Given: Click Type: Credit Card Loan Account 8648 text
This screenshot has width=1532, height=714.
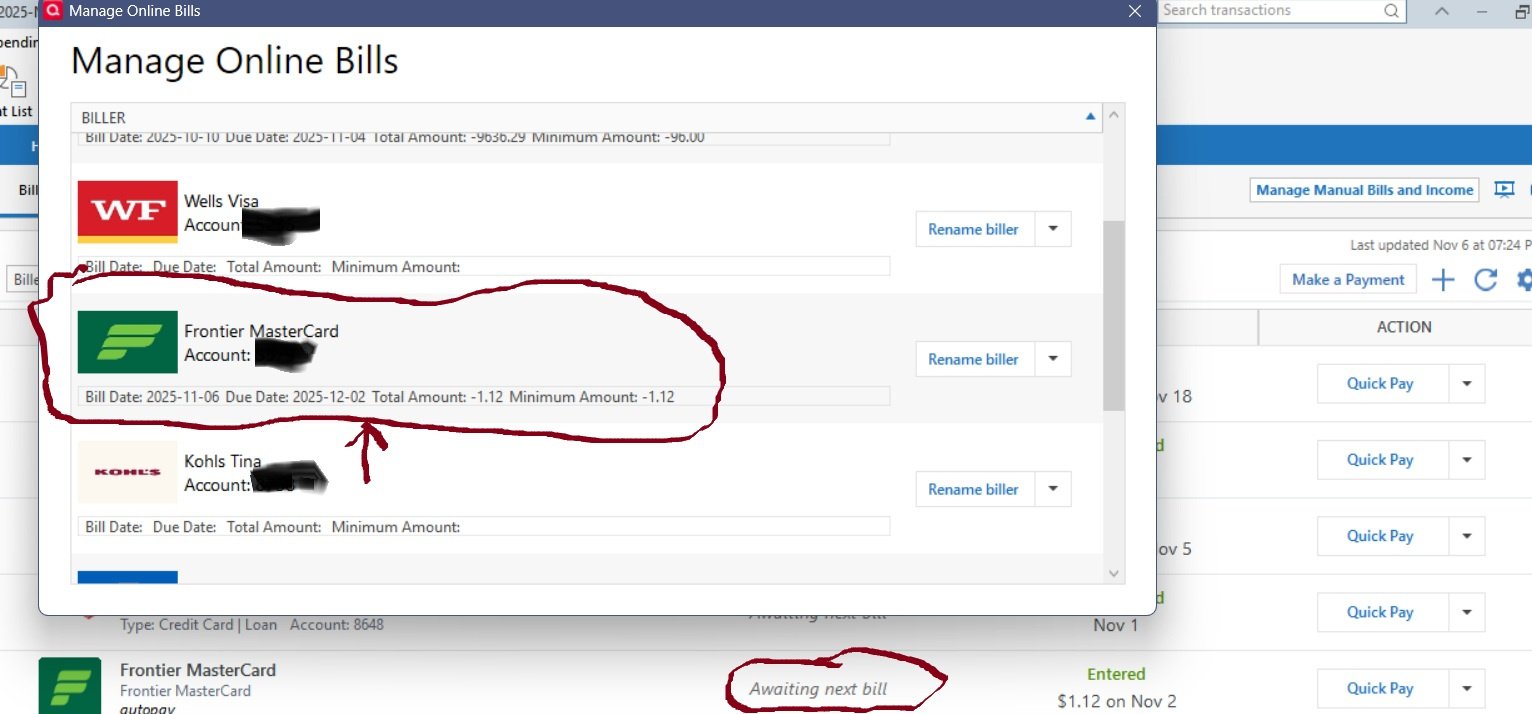Looking at the screenshot, I should 251,624.
